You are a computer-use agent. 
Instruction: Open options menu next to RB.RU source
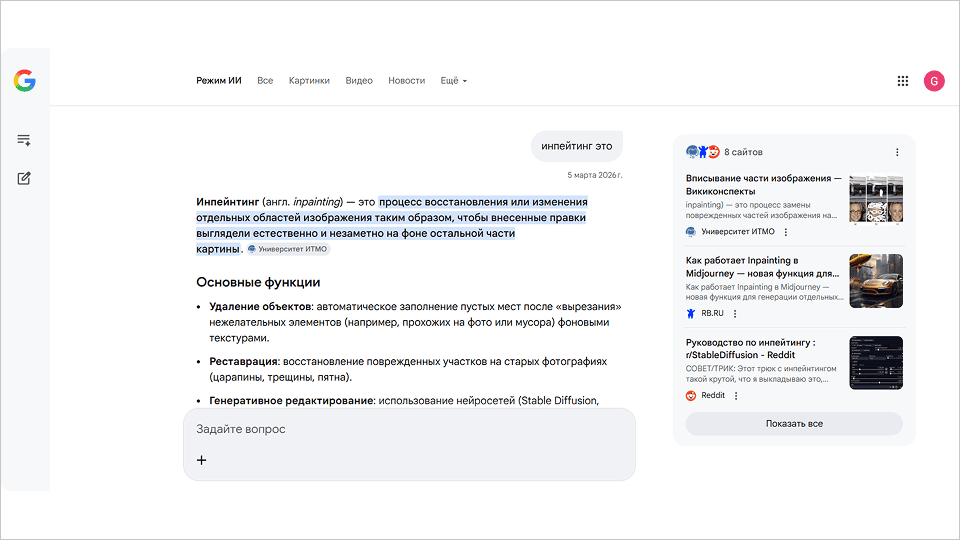coord(735,313)
